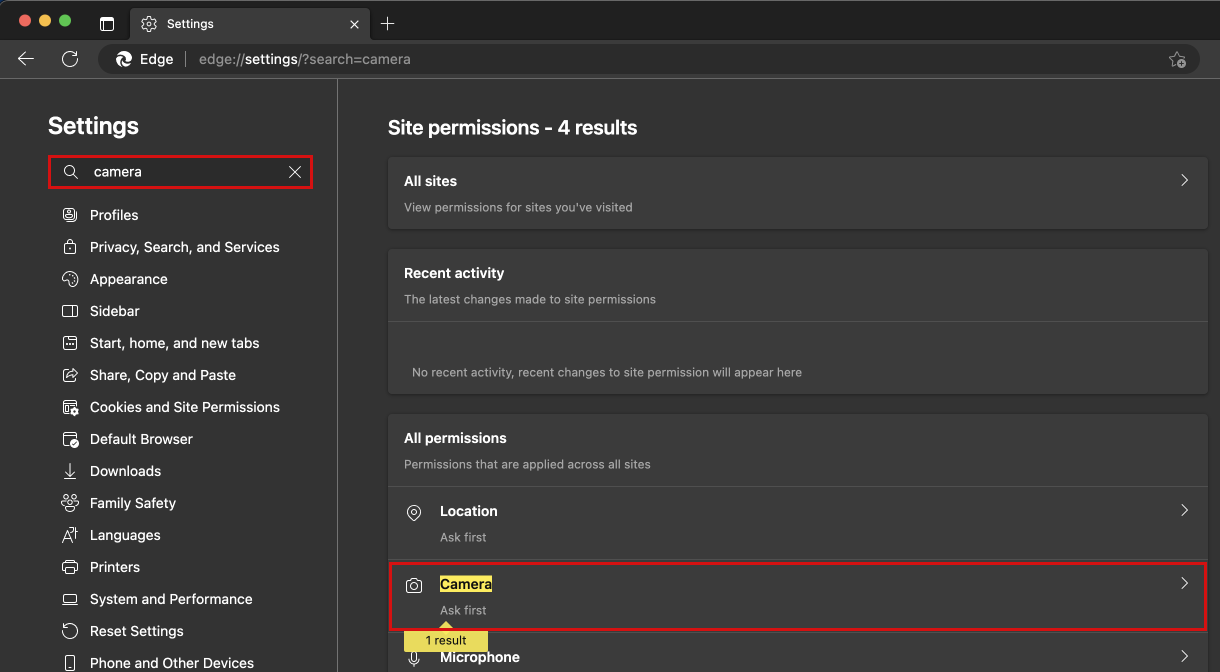Click the camera icon in permissions list
1220x672 pixels.
(414, 586)
